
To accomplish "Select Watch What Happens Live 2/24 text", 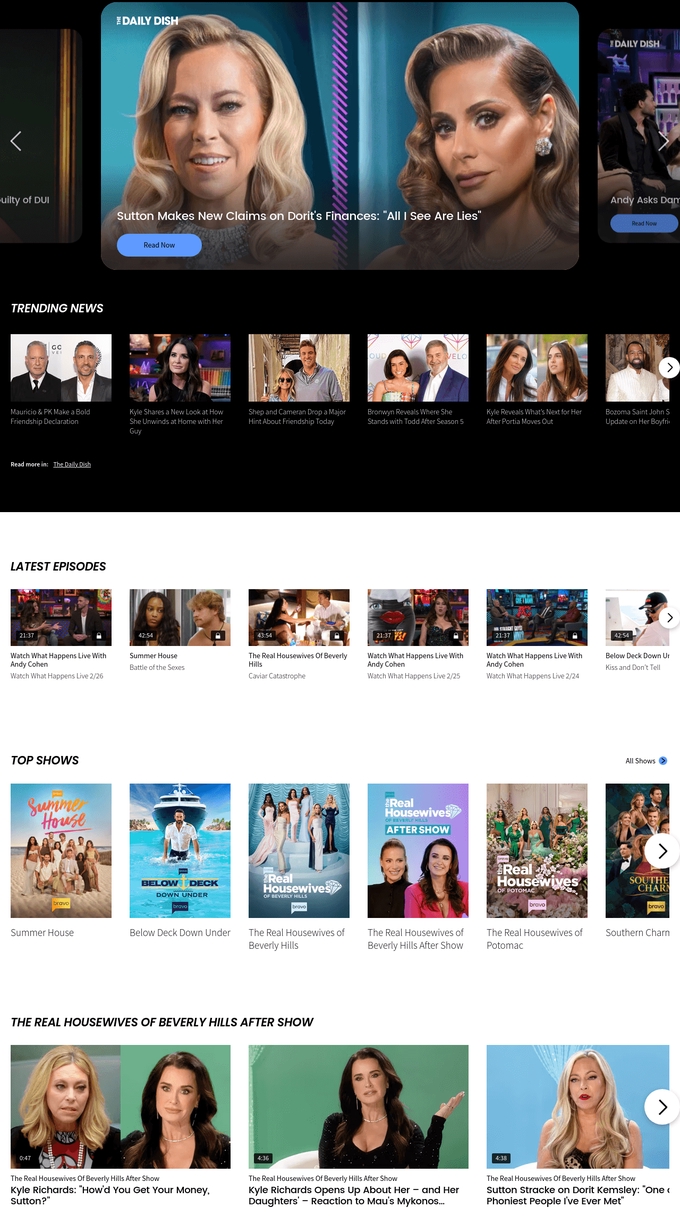I will pyautogui.click(x=533, y=676).
